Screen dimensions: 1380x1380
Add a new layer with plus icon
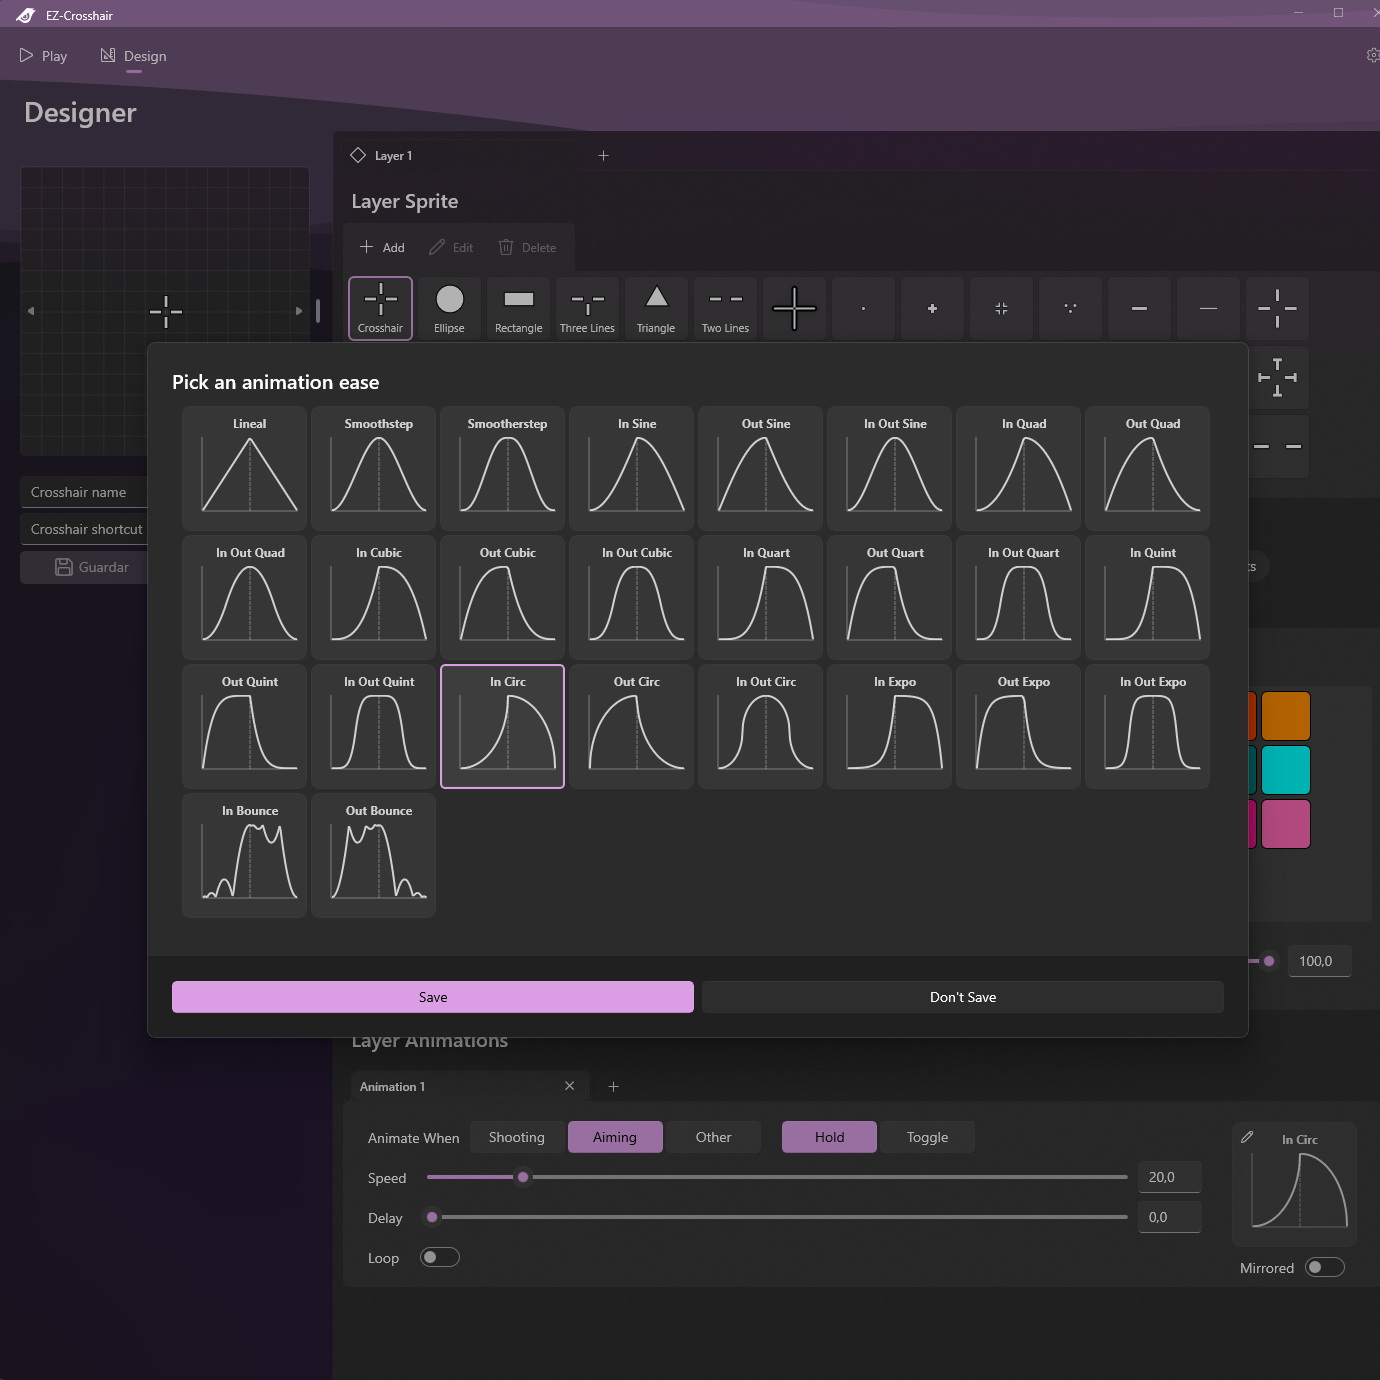(x=603, y=156)
